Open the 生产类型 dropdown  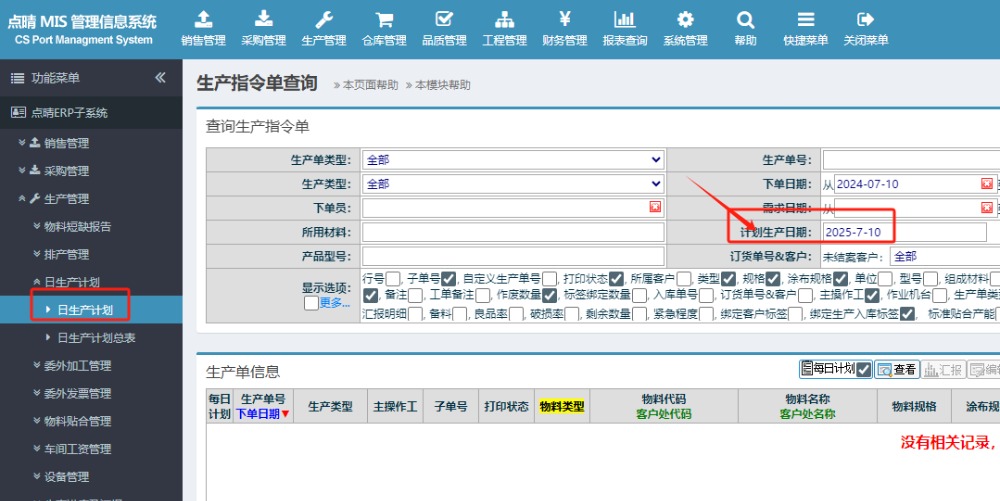tap(513, 184)
